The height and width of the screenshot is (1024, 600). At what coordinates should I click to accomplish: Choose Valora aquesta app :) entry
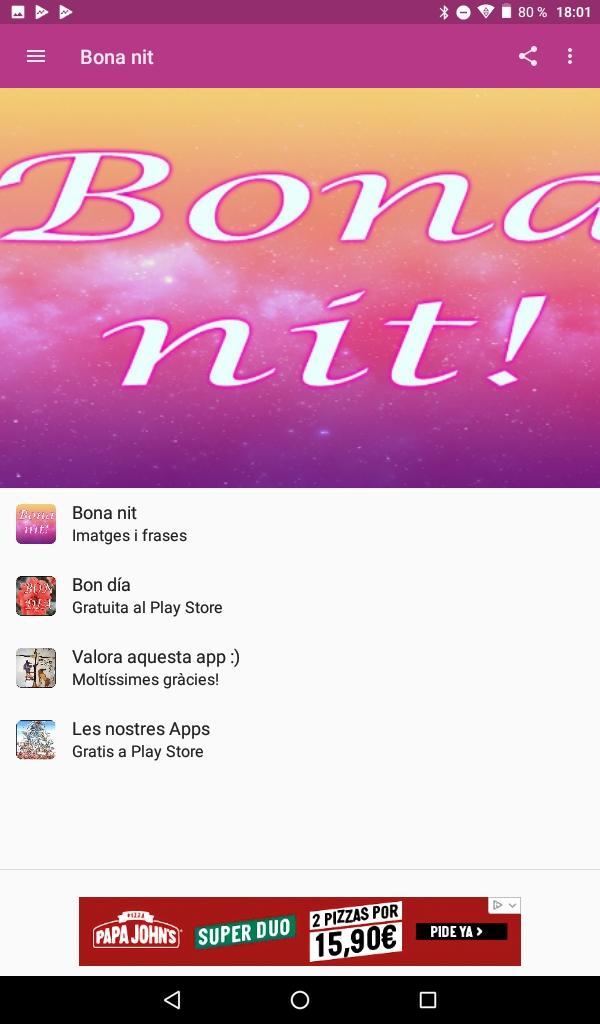300,667
